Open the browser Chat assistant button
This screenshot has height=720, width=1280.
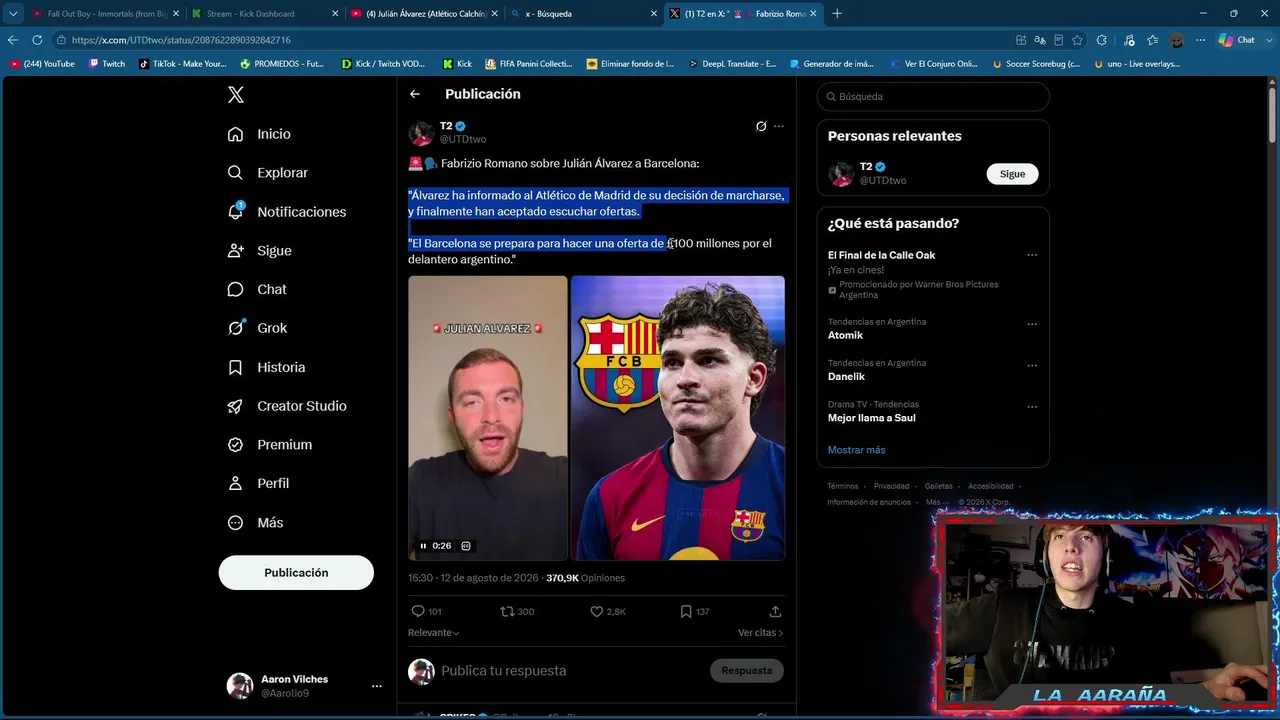(1237, 40)
